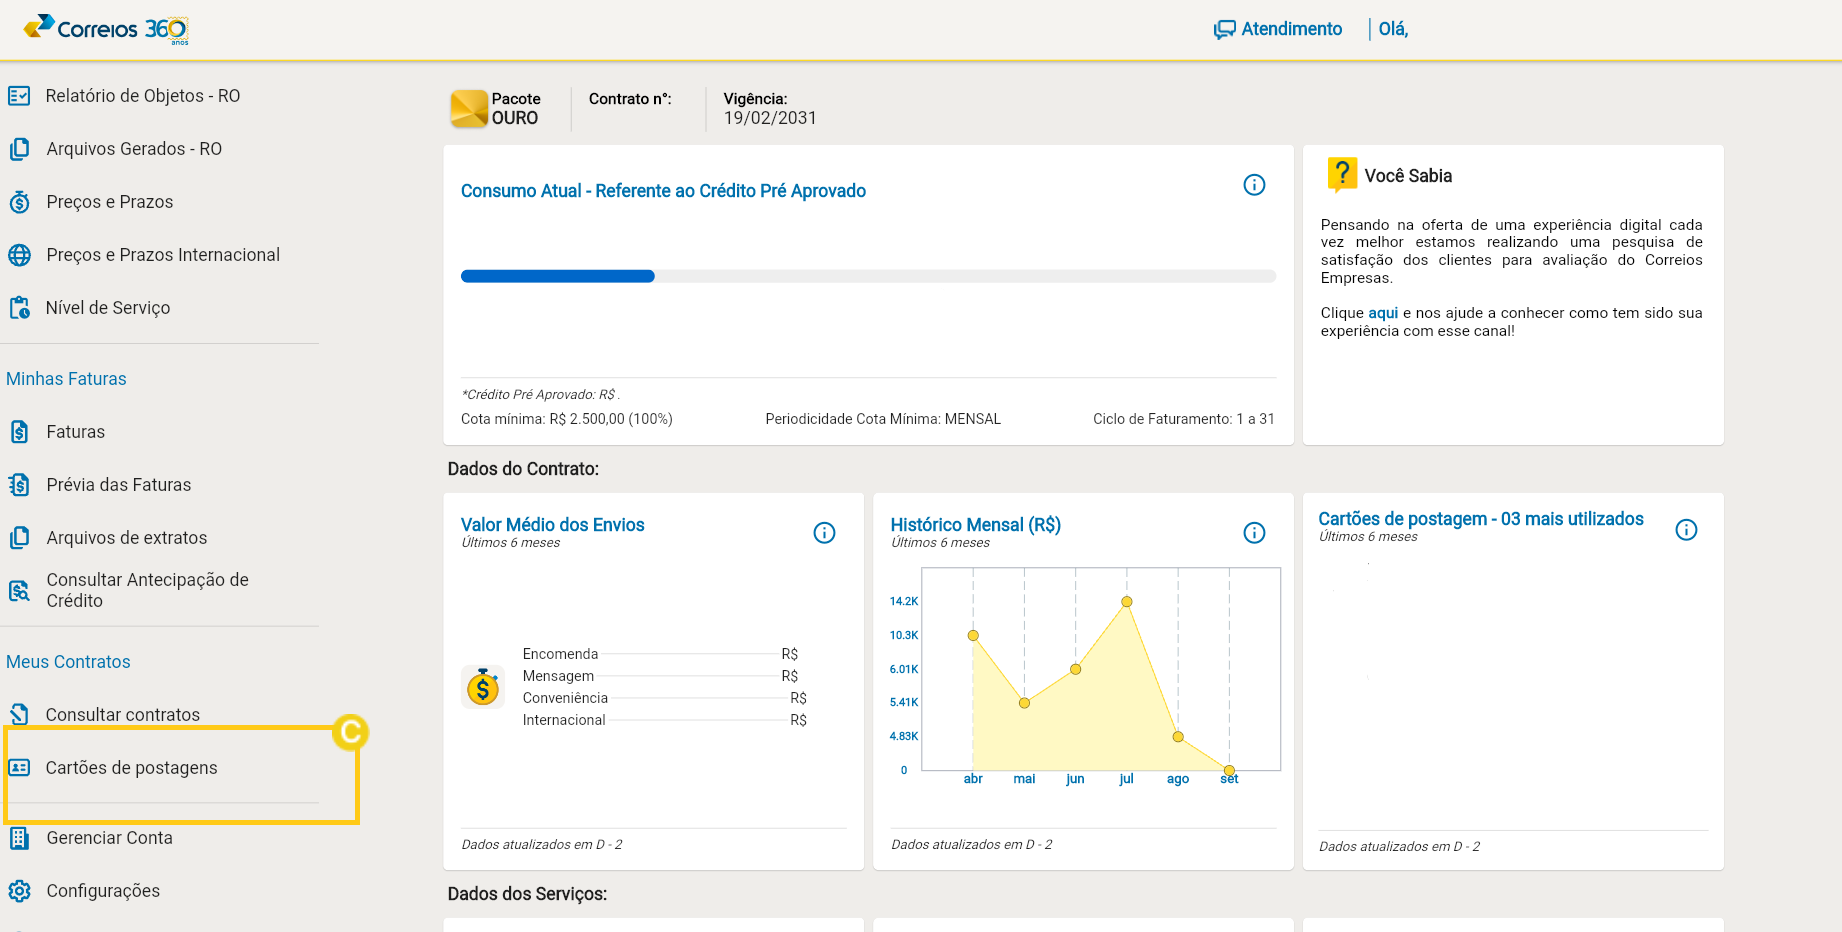Open info icon for Histórico Mensal
Screen dimensions: 1842x932
click(x=1254, y=533)
